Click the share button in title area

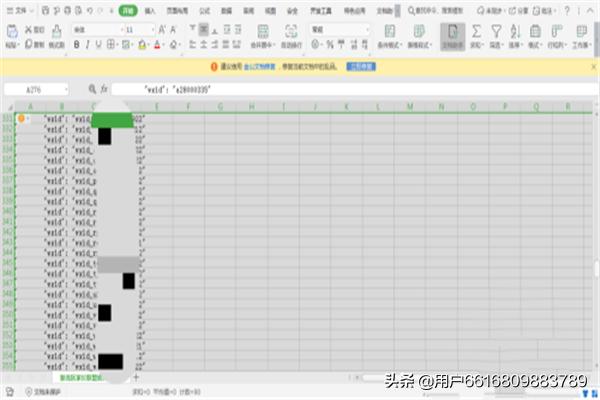[x=518, y=11]
